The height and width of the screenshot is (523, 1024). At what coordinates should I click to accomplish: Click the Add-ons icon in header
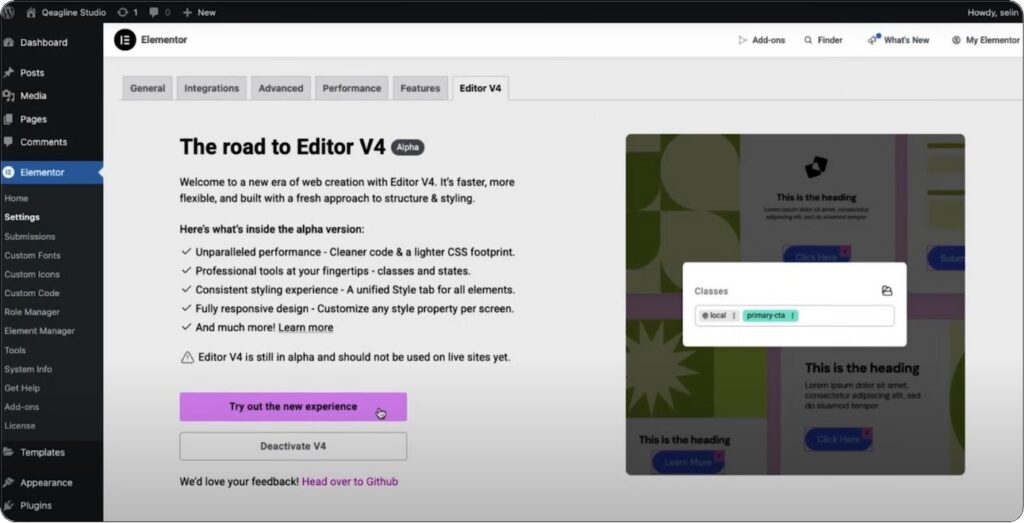tap(742, 40)
